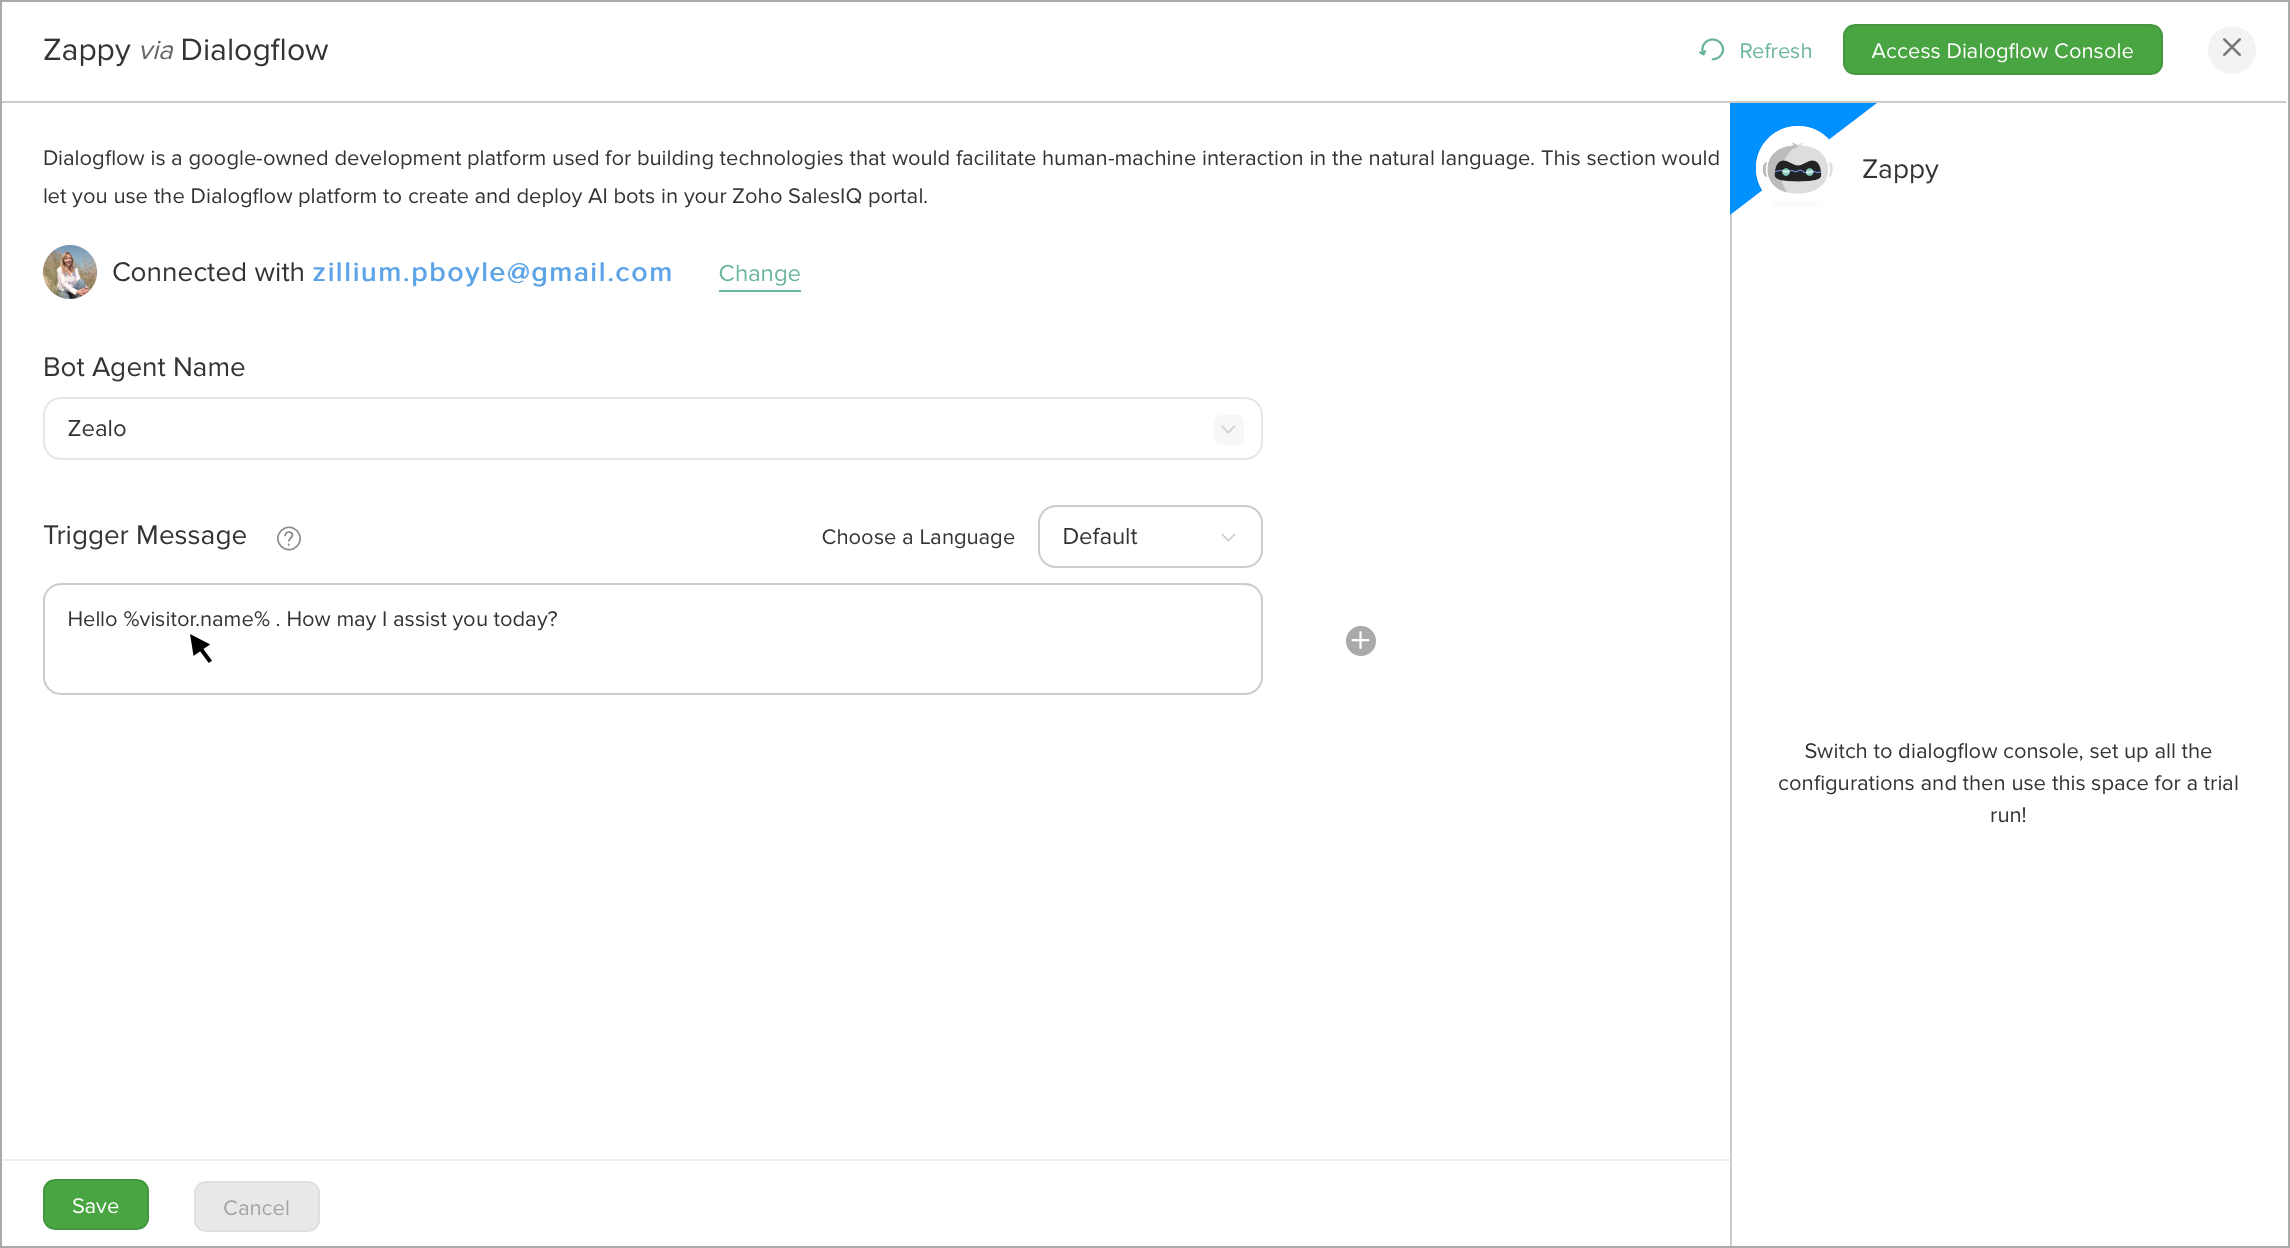This screenshot has height=1248, width=2290.
Task: Click inside the Trigger Message text box
Action: click(652, 639)
